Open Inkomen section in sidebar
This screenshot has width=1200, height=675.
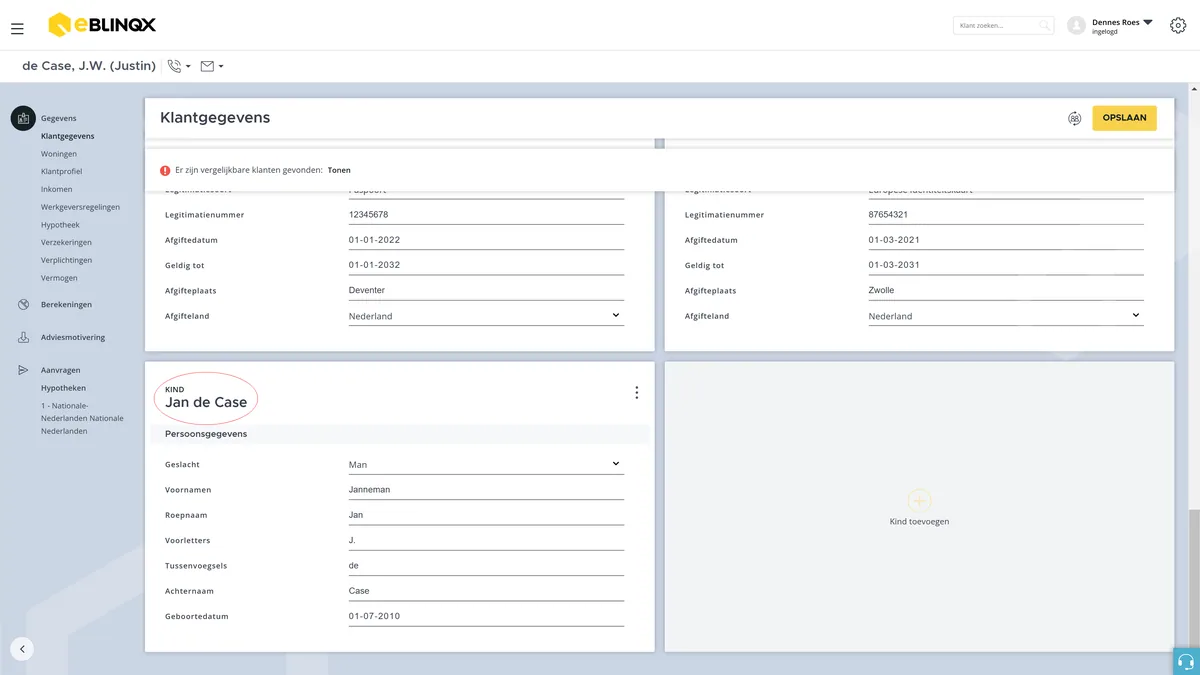(x=56, y=189)
